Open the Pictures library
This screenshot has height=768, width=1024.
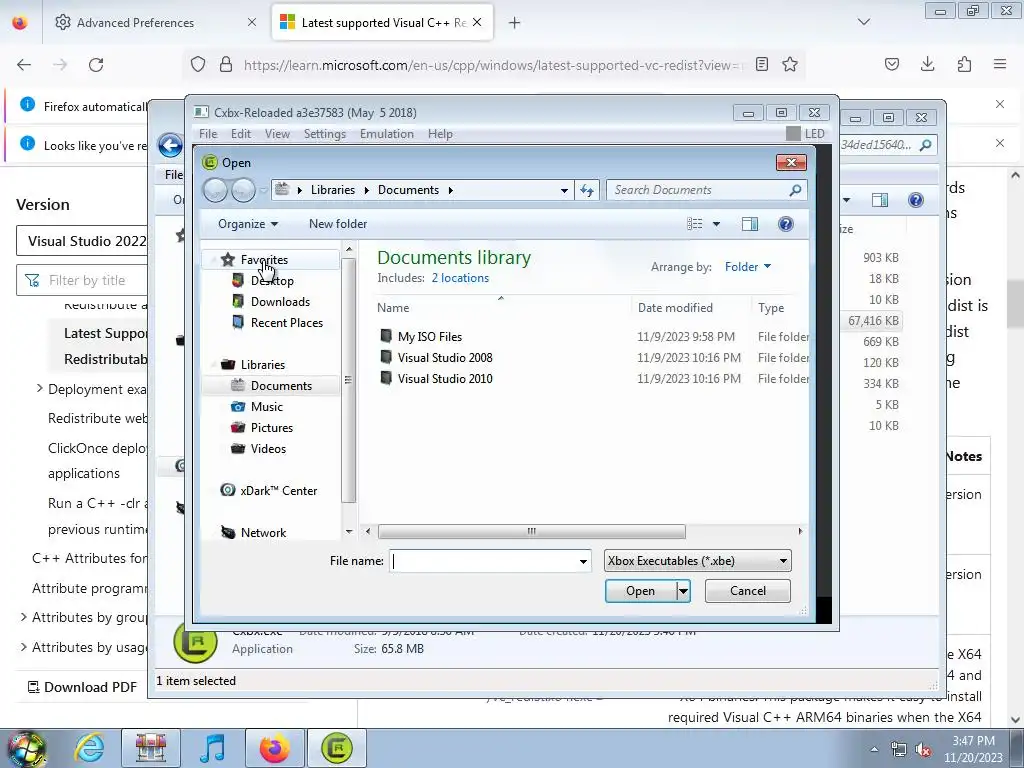tap(272, 428)
